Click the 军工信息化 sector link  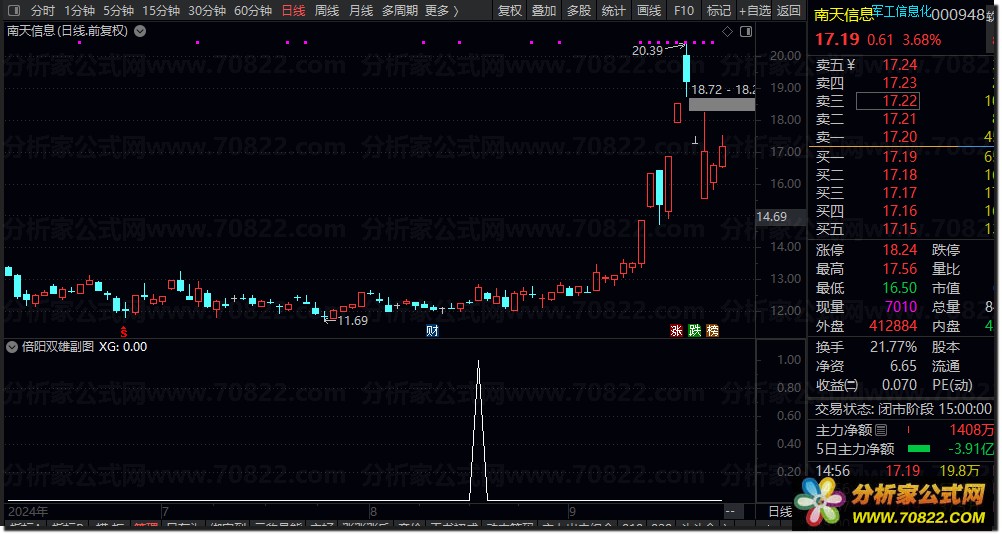click(902, 11)
